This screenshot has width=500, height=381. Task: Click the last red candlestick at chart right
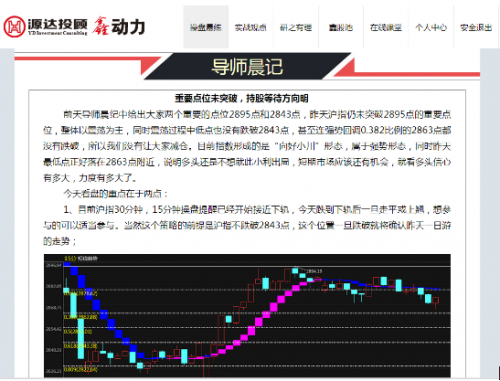[x=436, y=302]
